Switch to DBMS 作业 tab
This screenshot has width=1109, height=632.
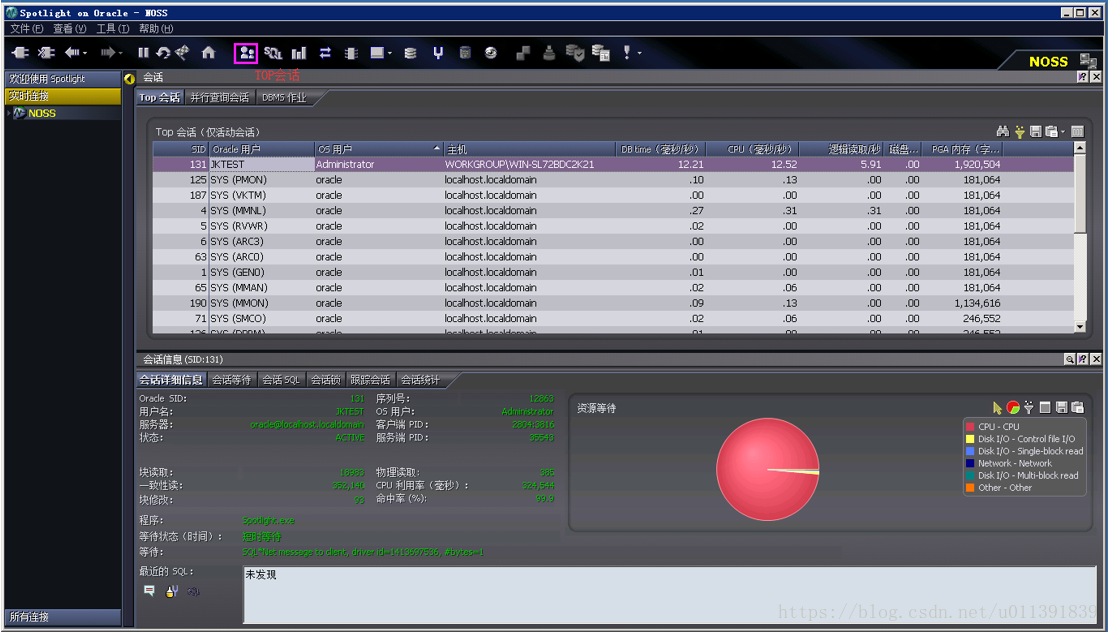click(284, 98)
